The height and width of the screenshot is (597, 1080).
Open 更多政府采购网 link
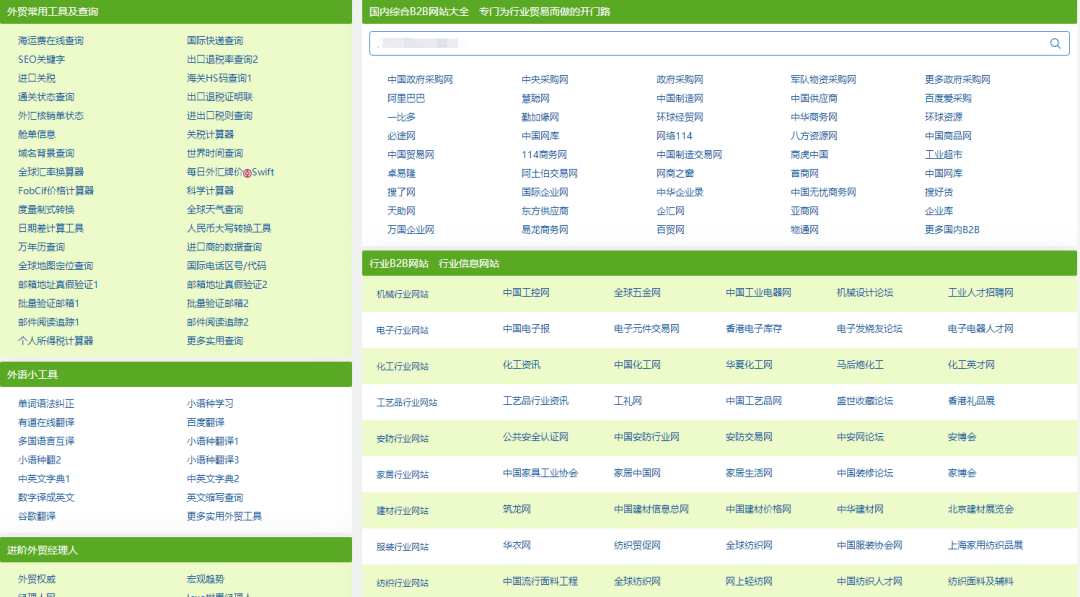click(x=957, y=80)
